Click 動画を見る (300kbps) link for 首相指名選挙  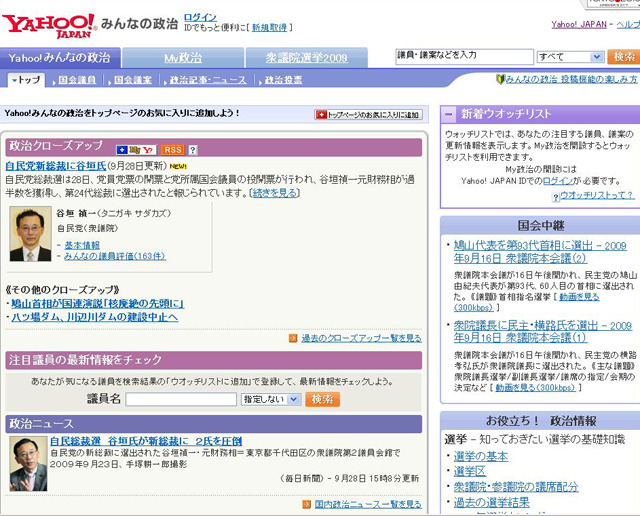pyautogui.click(x=579, y=297)
